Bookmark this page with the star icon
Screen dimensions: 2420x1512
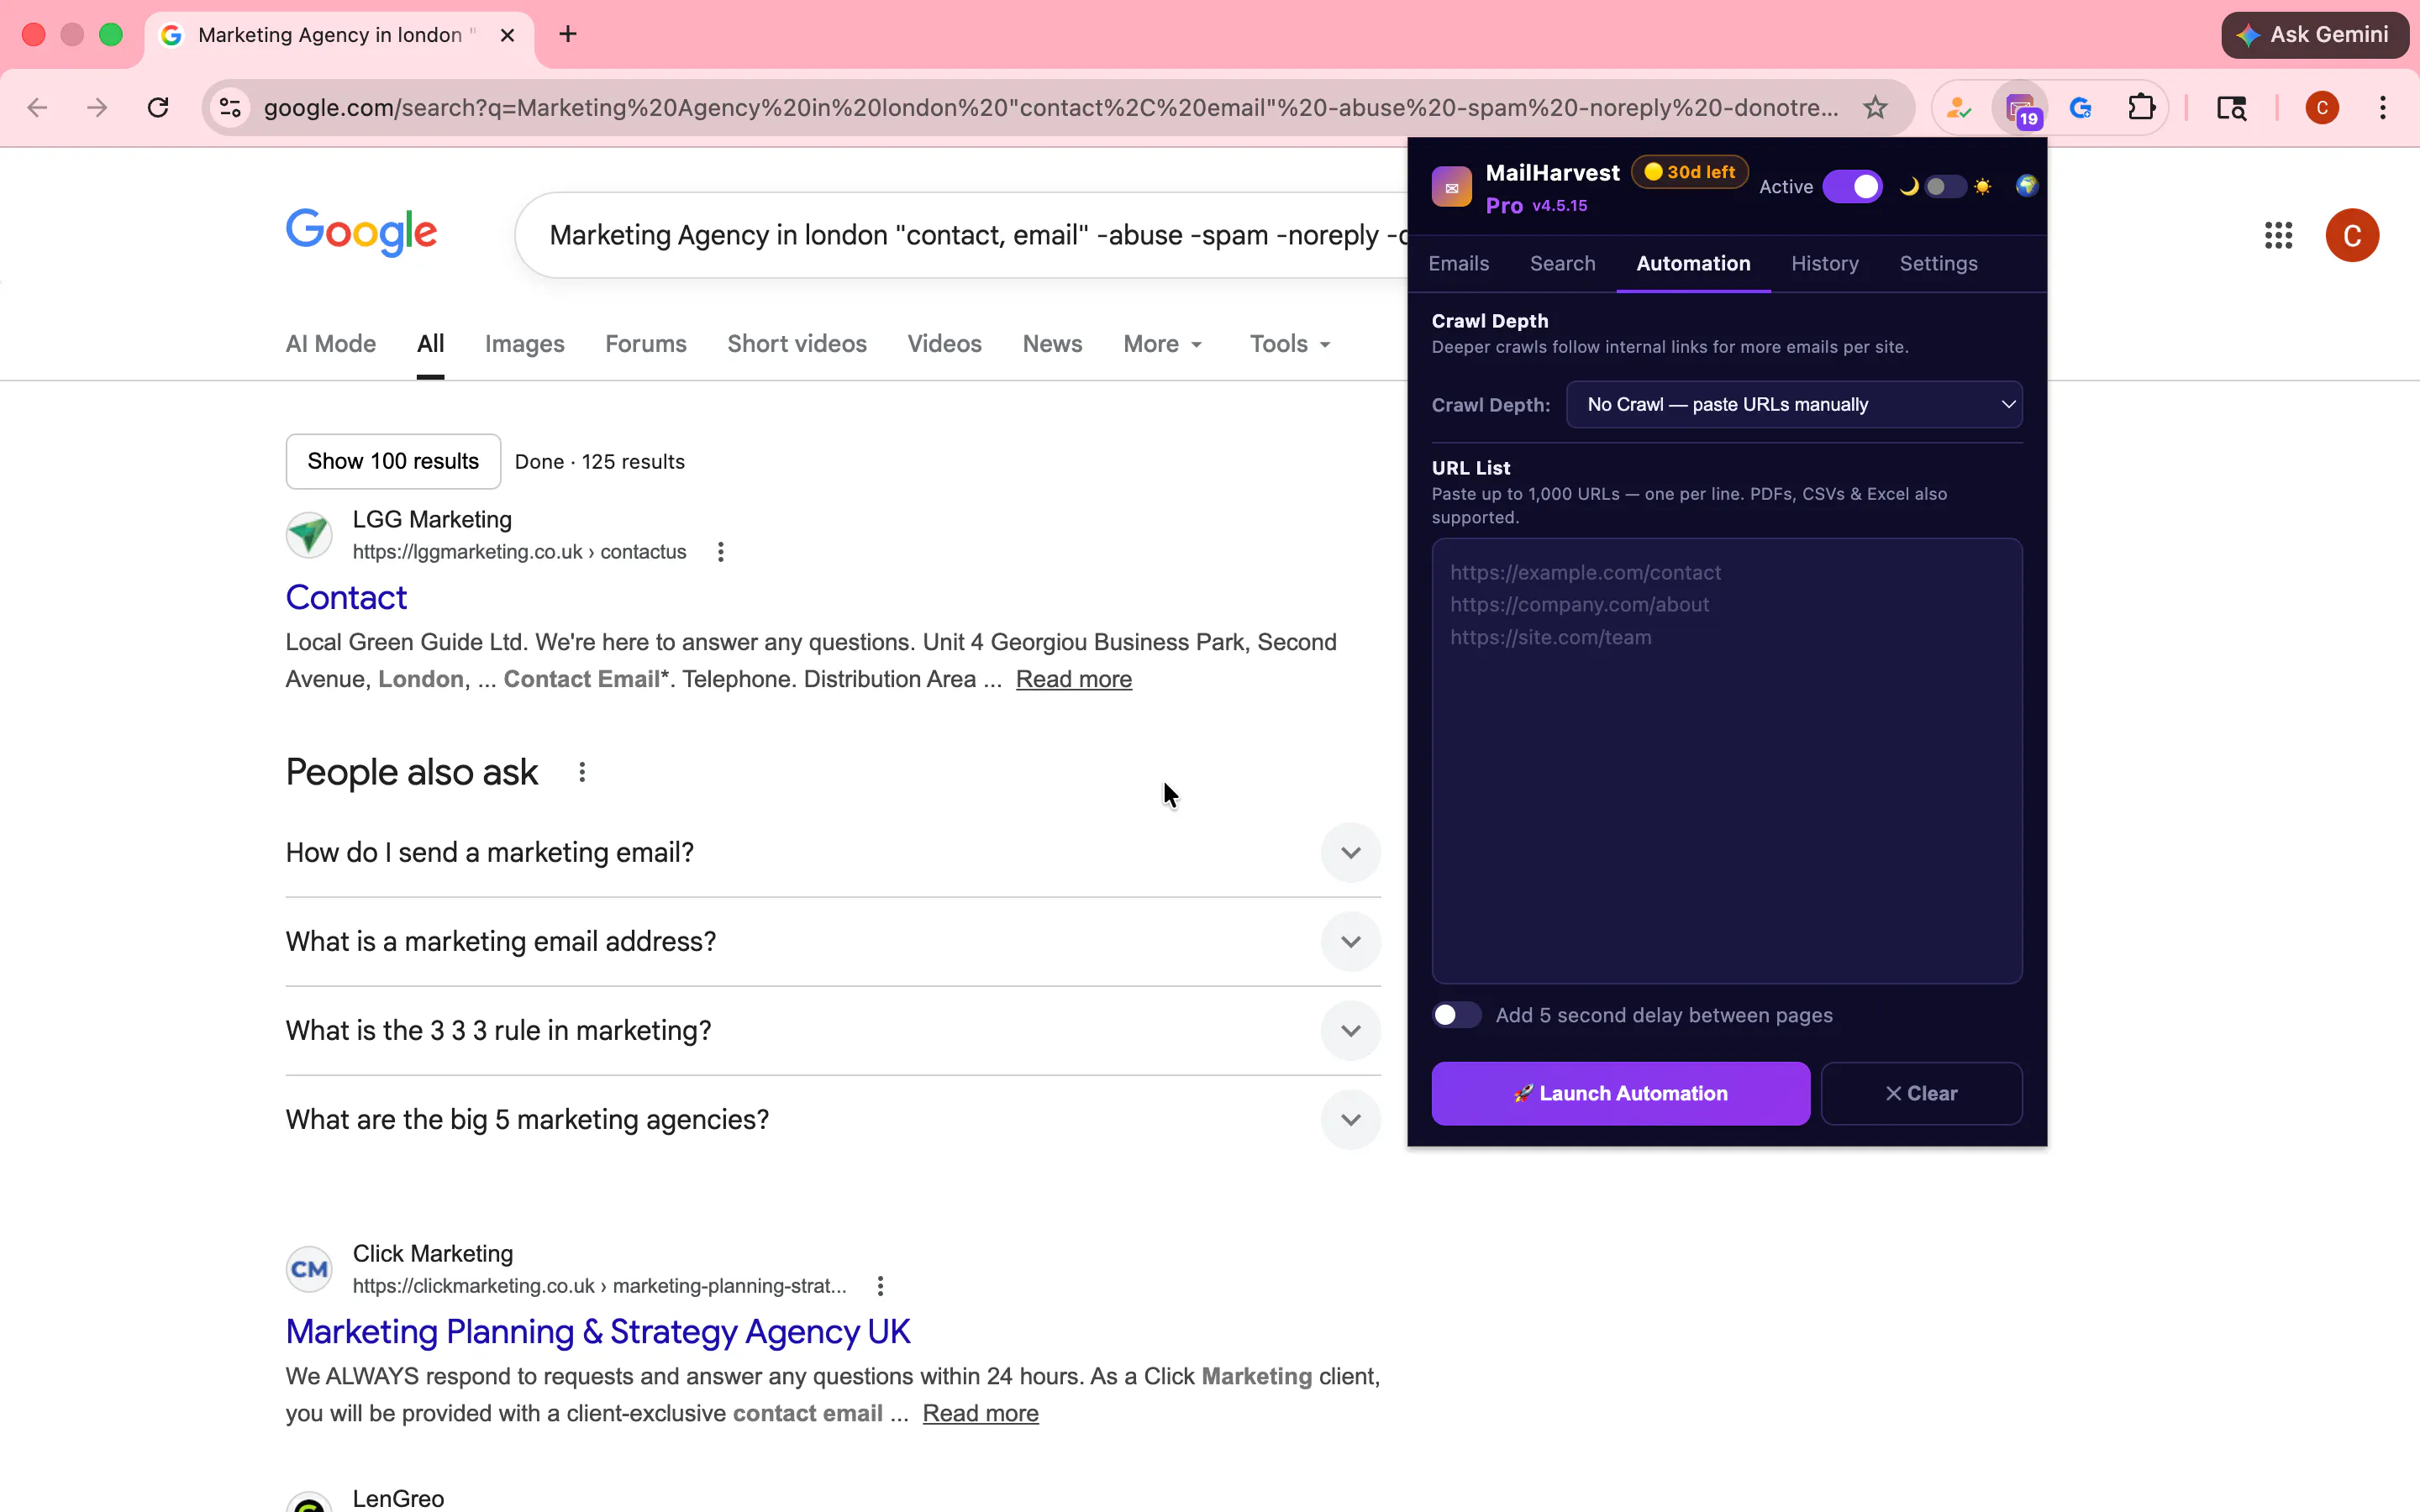coord(1875,108)
